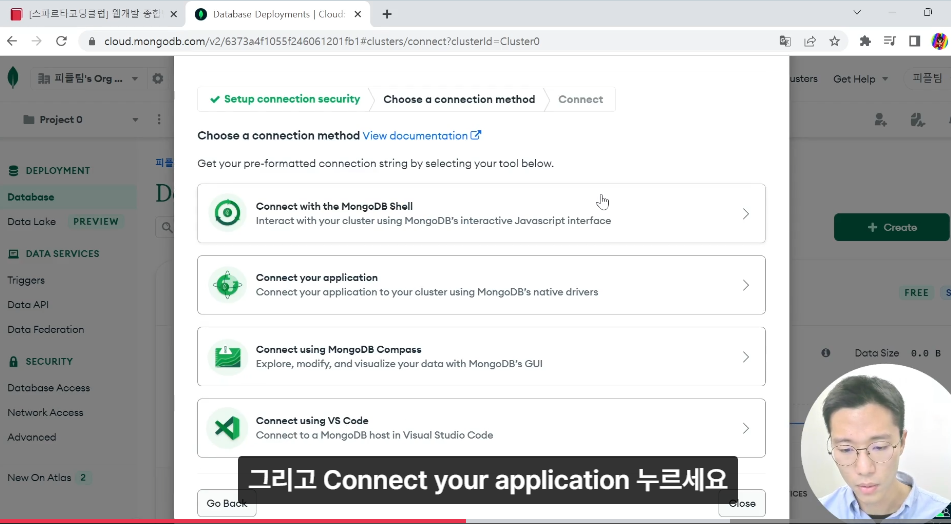The width and height of the screenshot is (951, 524).
Task: Click the invite user icon
Action: (x=881, y=119)
